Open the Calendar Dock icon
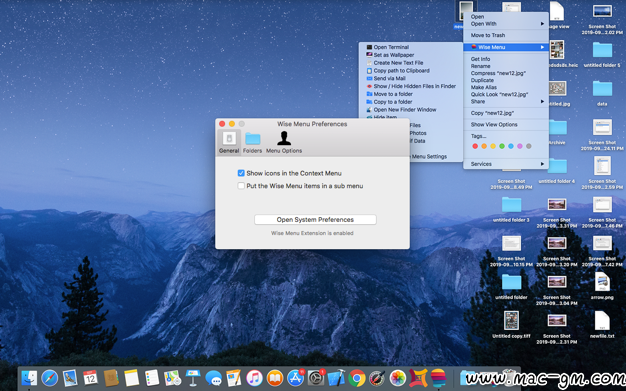This screenshot has width=626, height=391. (x=91, y=378)
